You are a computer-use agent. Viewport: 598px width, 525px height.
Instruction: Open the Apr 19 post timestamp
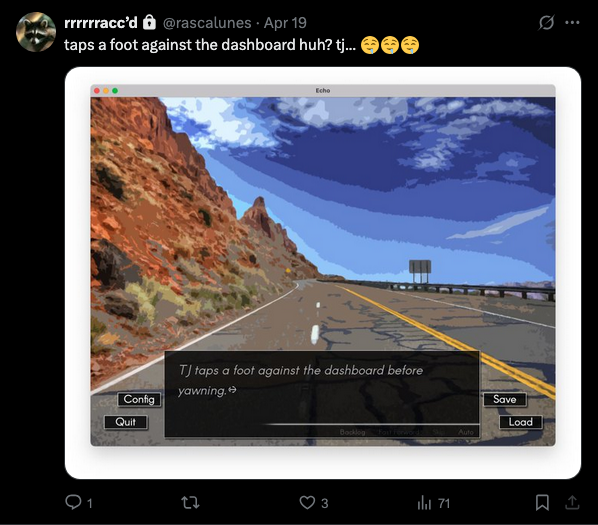(x=285, y=23)
